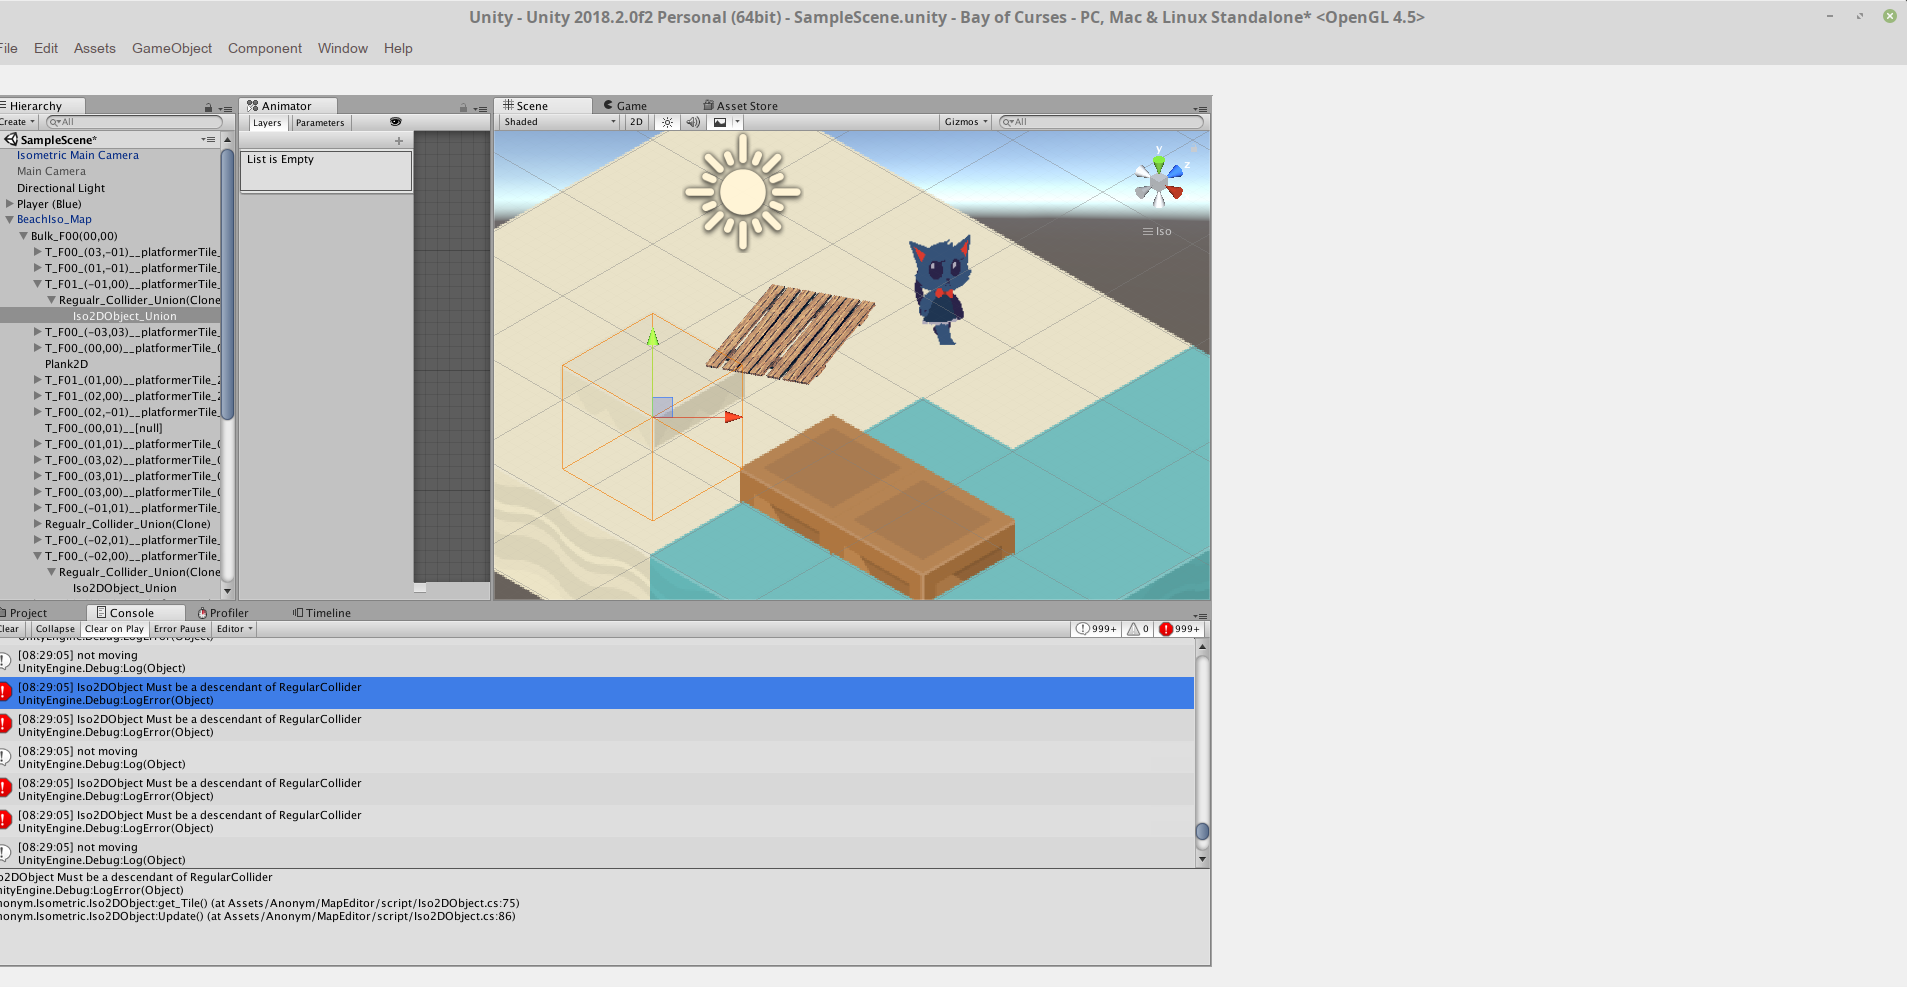Switch to the Profiler tab
This screenshot has height=987, width=1907.
(x=223, y=613)
